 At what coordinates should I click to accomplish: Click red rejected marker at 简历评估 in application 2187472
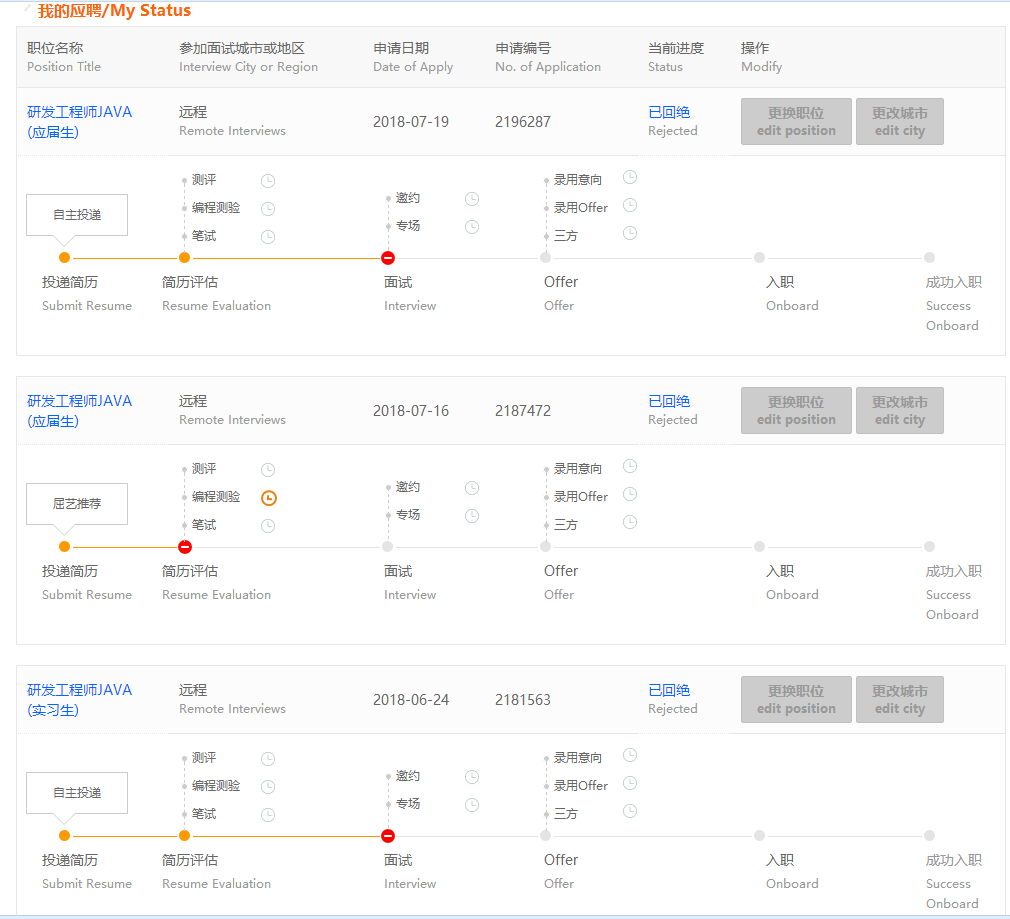click(x=185, y=547)
